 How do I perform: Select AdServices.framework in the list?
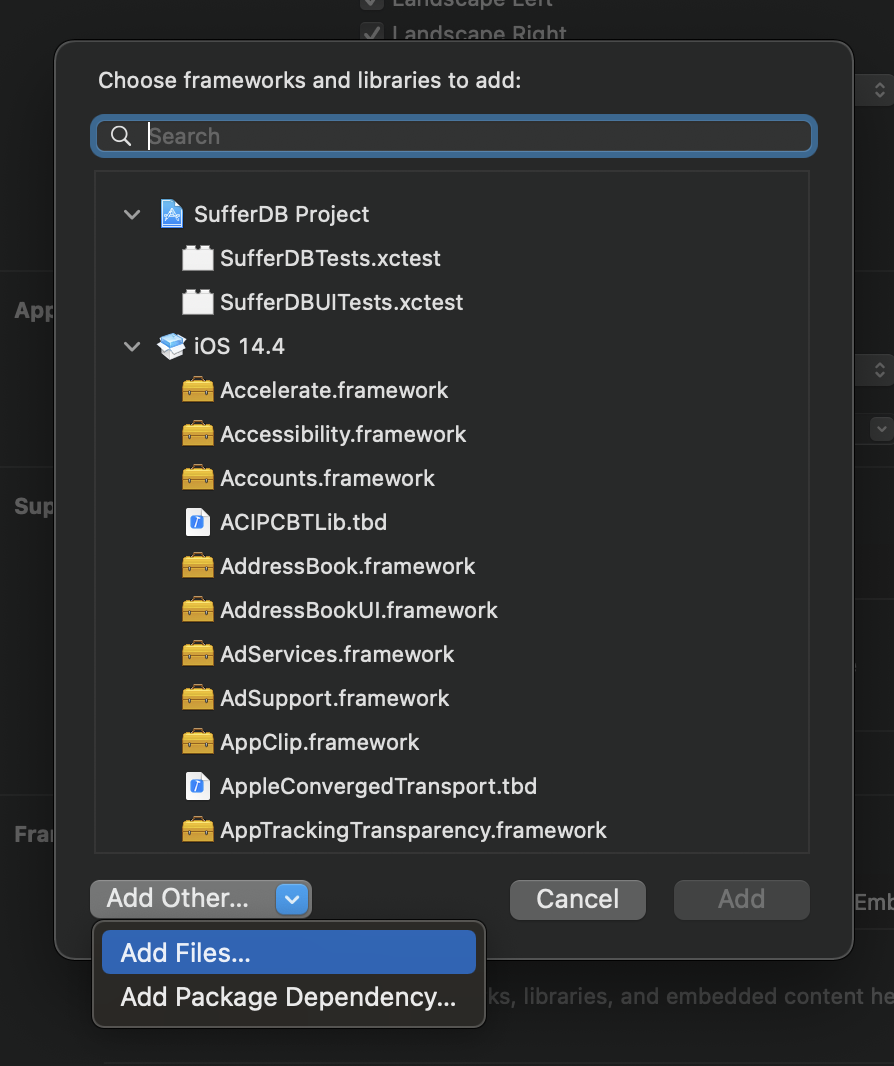tap(452, 654)
